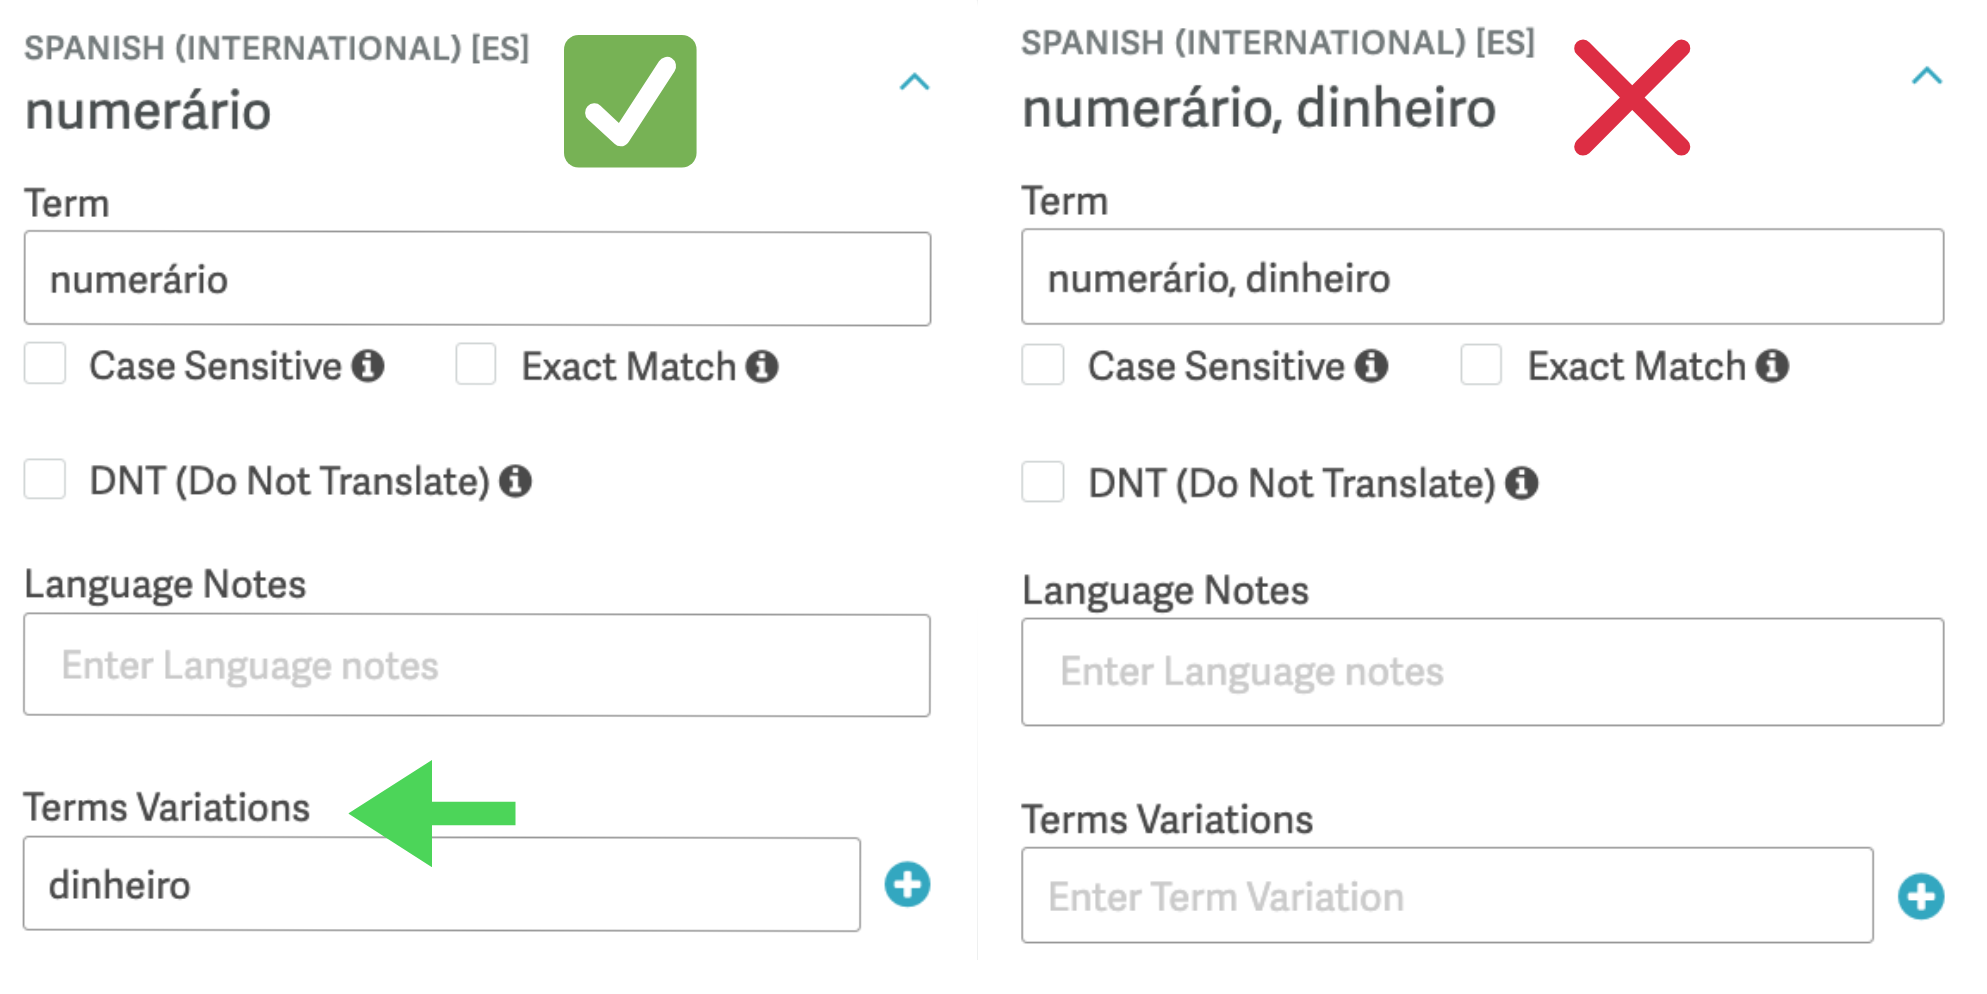Click Case Sensitive info icon in right panel

(1371, 366)
